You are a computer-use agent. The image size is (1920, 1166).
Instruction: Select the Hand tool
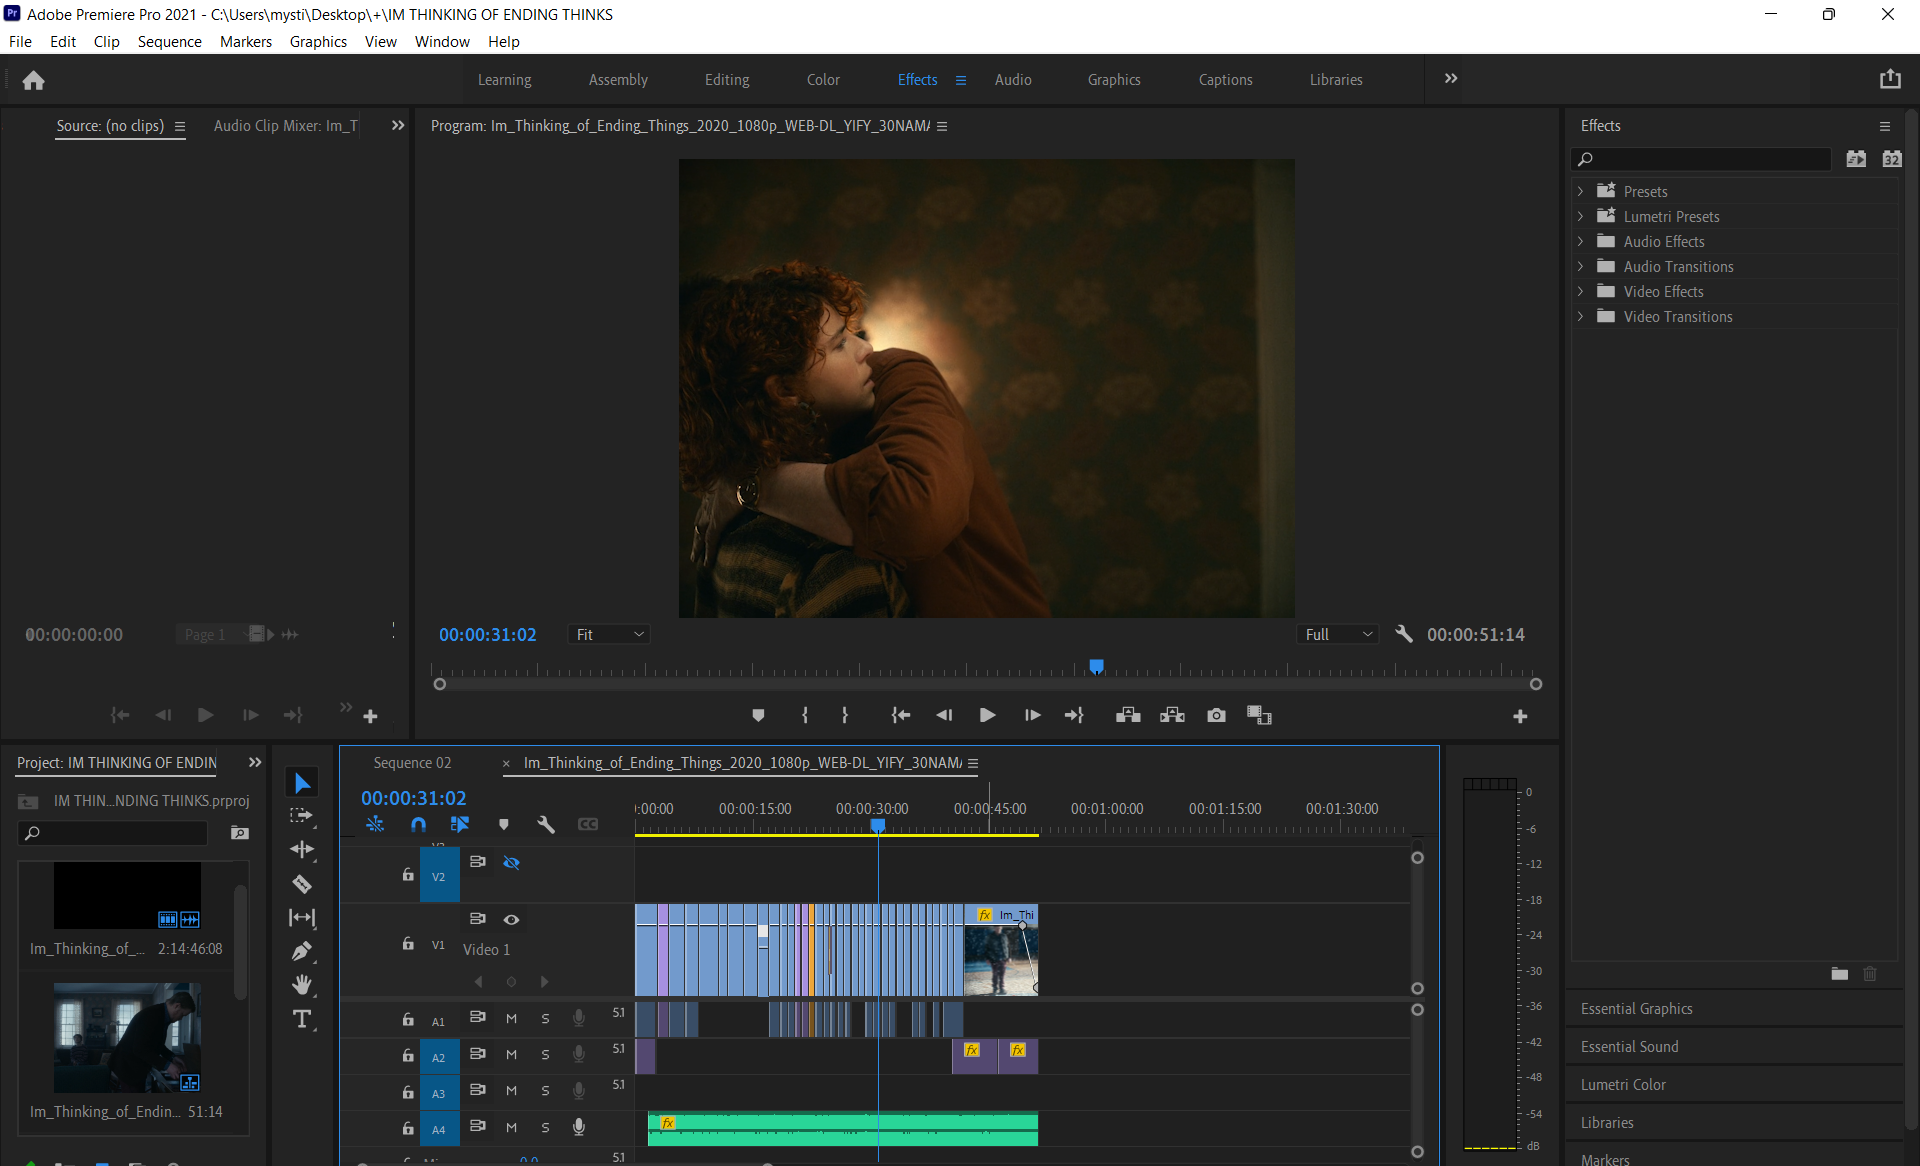[x=301, y=986]
